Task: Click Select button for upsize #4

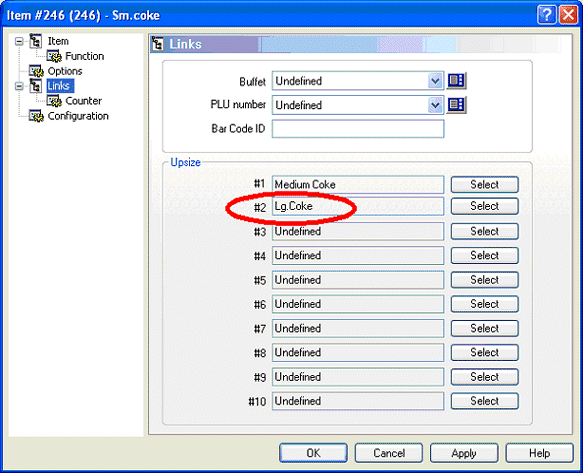Action: (484, 255)
